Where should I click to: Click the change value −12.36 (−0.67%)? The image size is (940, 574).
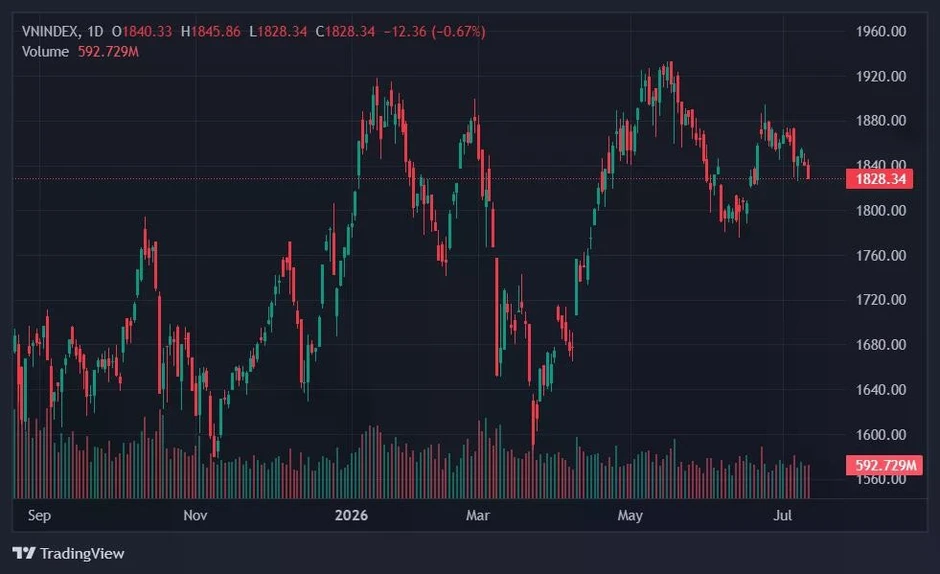(x=435, y=31)
